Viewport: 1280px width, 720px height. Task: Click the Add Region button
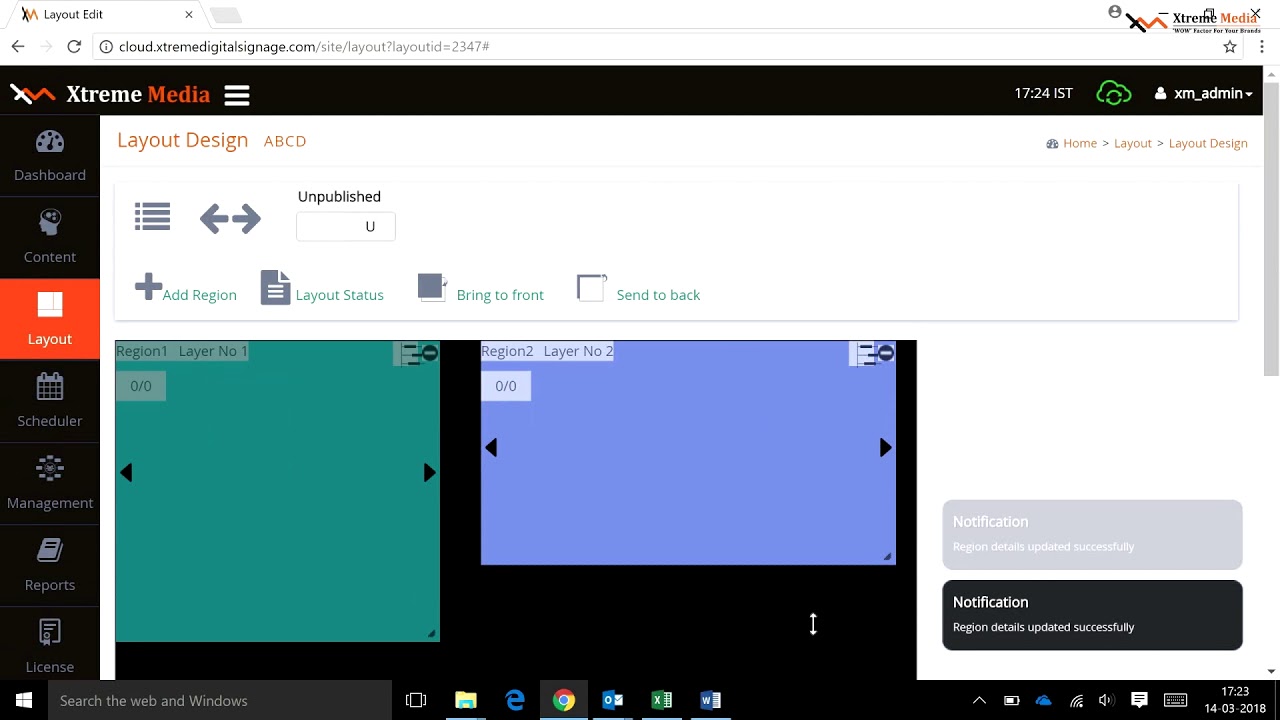(186, 290)
